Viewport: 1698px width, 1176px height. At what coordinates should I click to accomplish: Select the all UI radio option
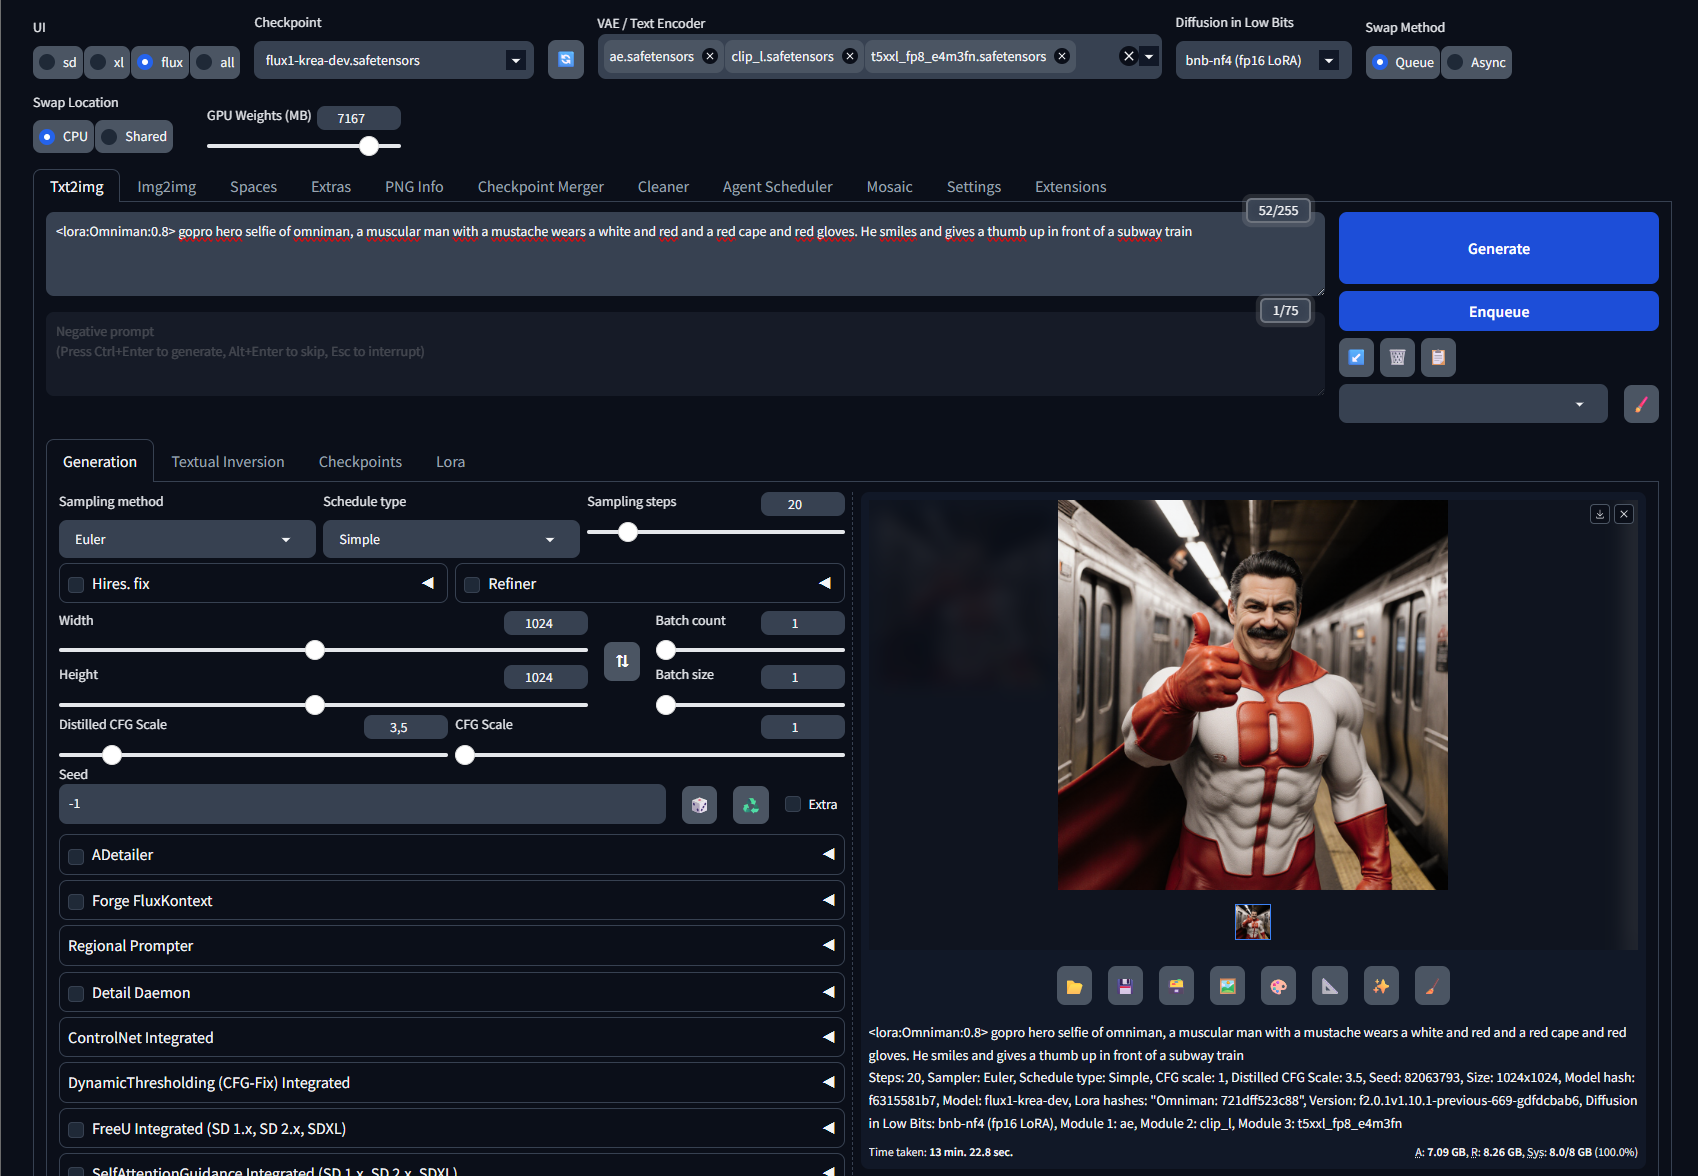[x=216, y=62]
